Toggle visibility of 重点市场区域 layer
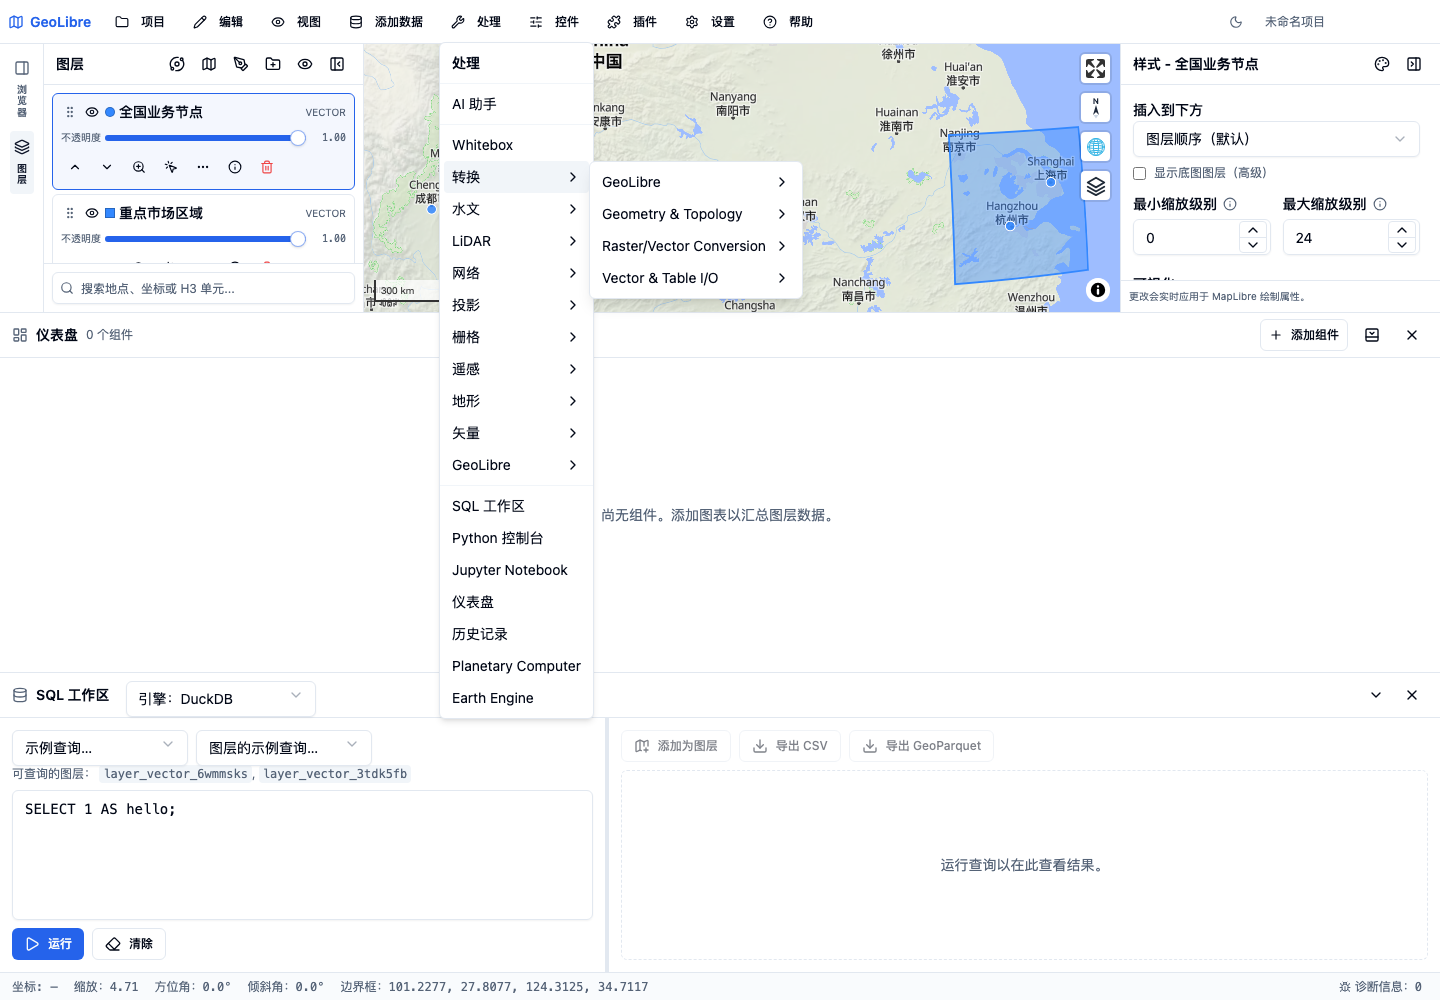1440x1000 pixels. [92, 213]
